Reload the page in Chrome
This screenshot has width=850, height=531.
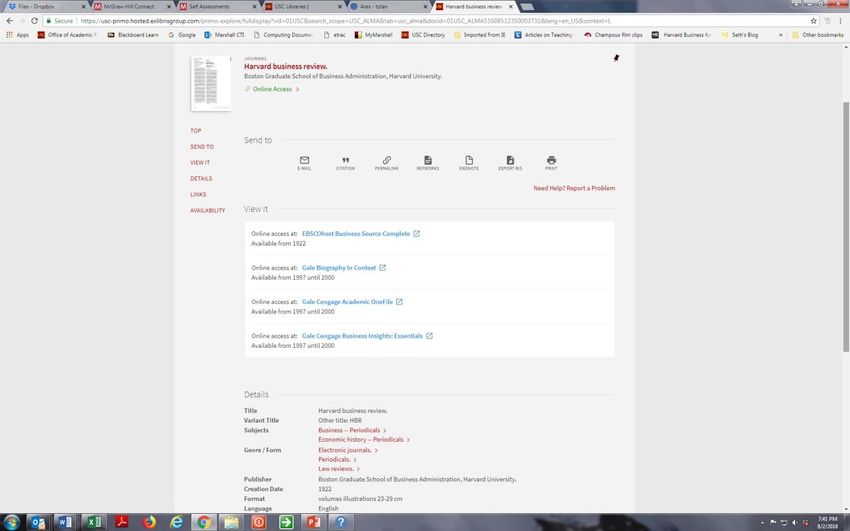point(34,21)
